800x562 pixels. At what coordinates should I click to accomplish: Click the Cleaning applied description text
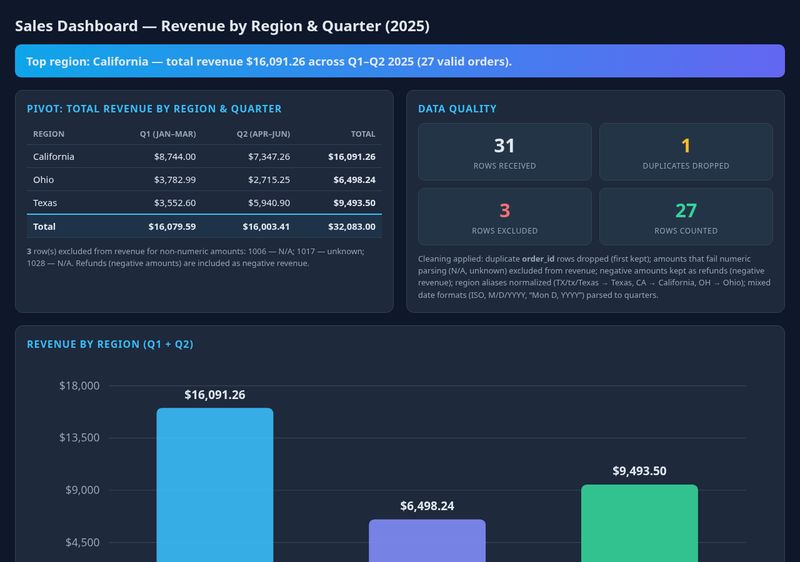[x=594, y=277]
